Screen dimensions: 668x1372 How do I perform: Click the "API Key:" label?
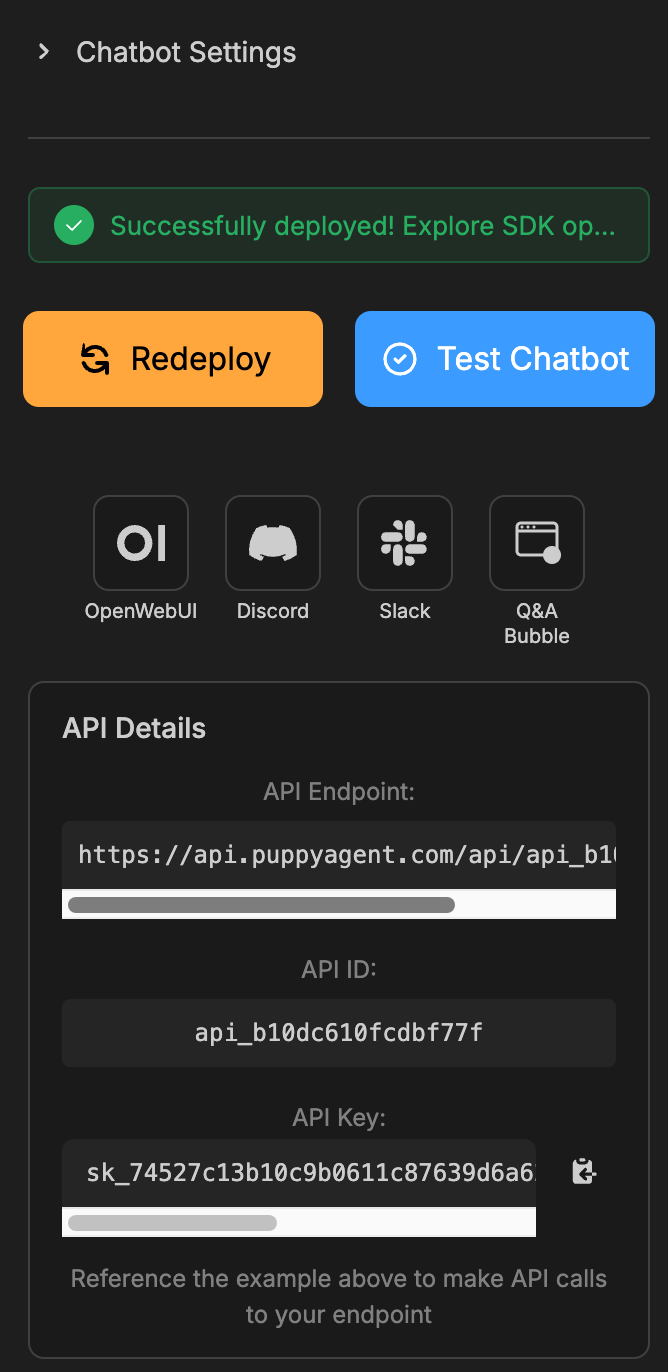pyautogui.click(x=339, y=1118)
